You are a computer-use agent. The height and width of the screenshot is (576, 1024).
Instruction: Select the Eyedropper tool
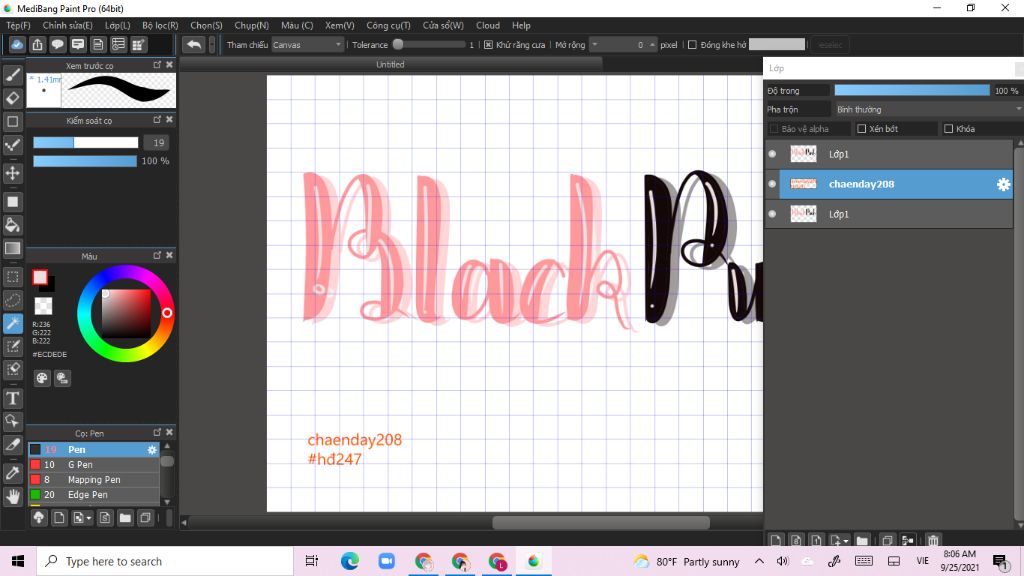[x=12, y=473]
